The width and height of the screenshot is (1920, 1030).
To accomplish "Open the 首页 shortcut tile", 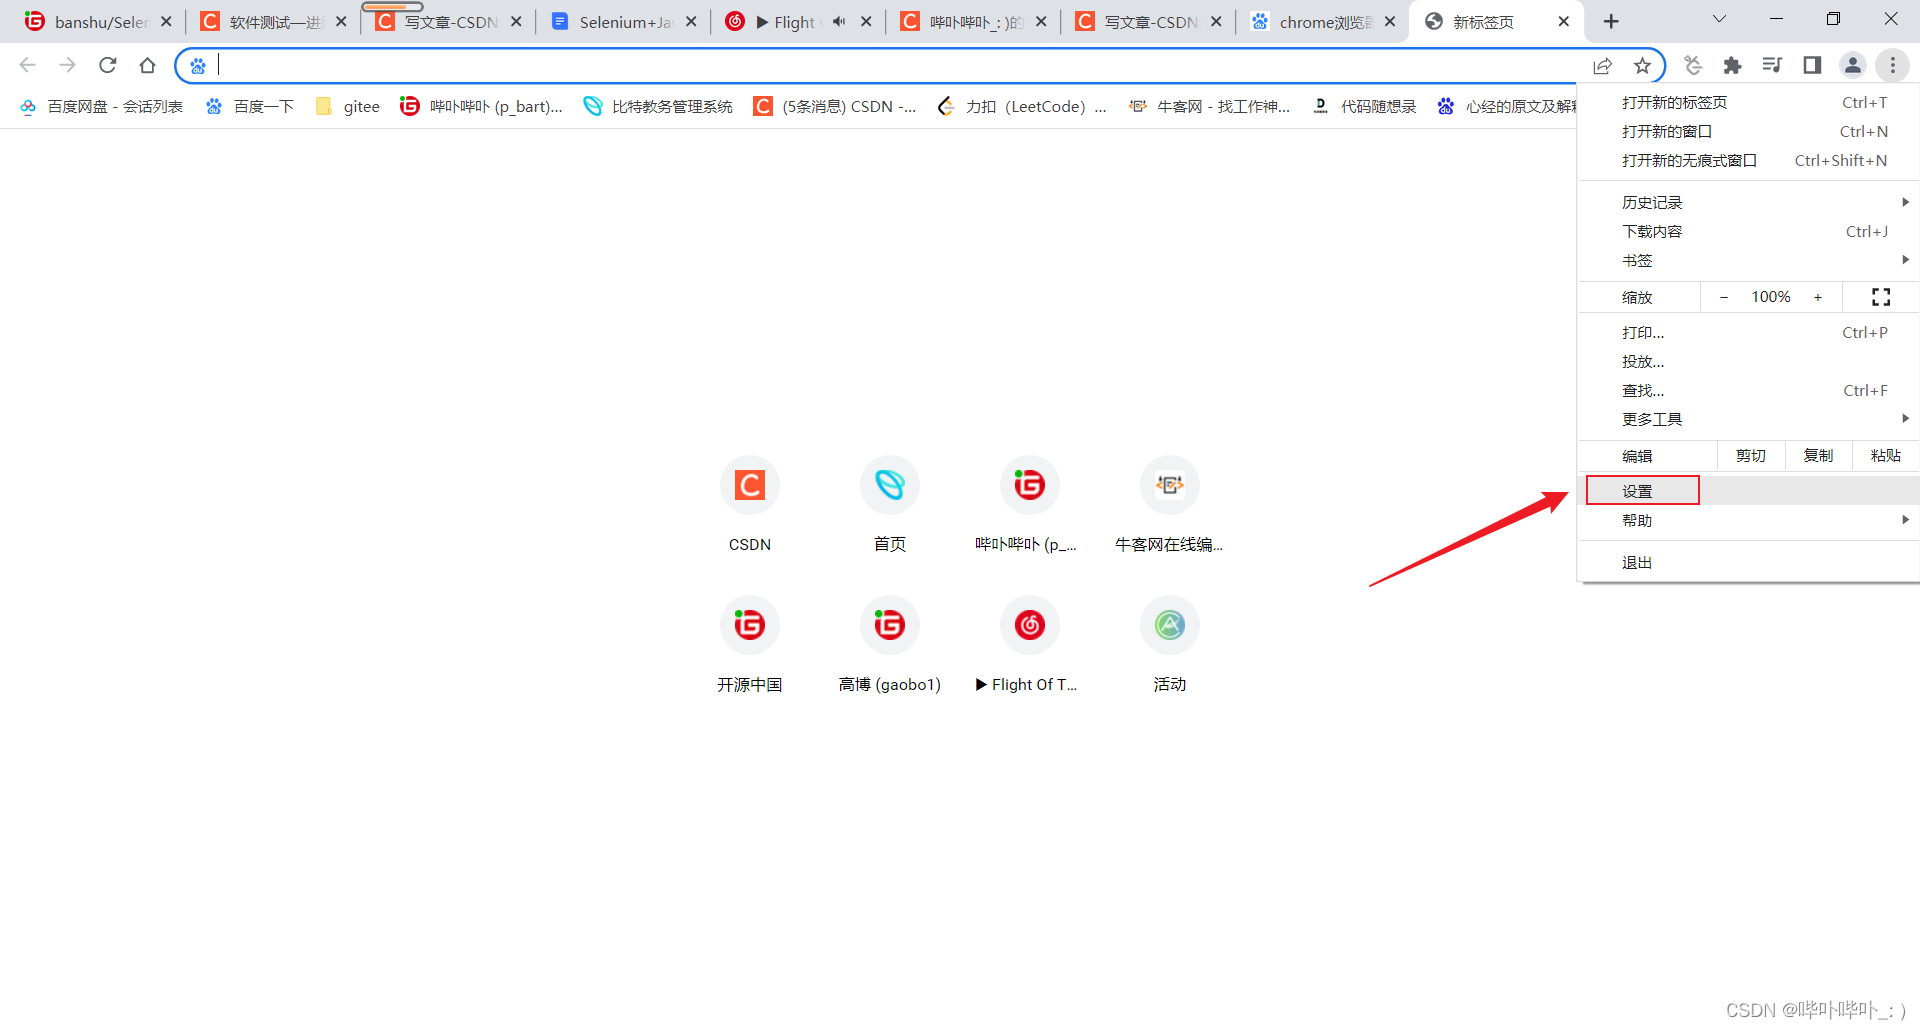I will (890, 505).
